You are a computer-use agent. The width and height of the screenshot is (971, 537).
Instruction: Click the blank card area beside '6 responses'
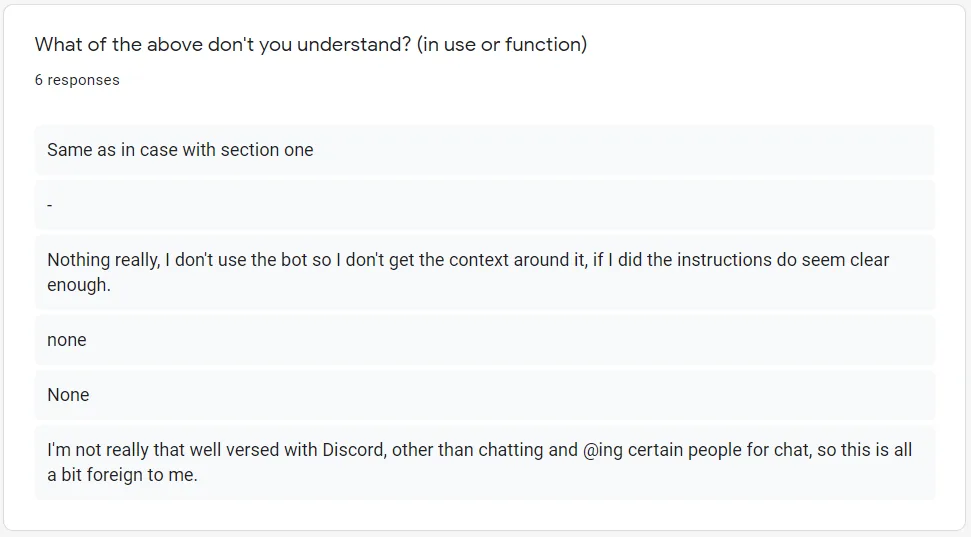click(526, 80)
